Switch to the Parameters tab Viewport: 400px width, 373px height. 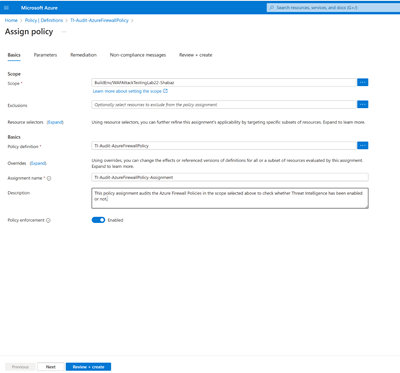coord(45,55)
